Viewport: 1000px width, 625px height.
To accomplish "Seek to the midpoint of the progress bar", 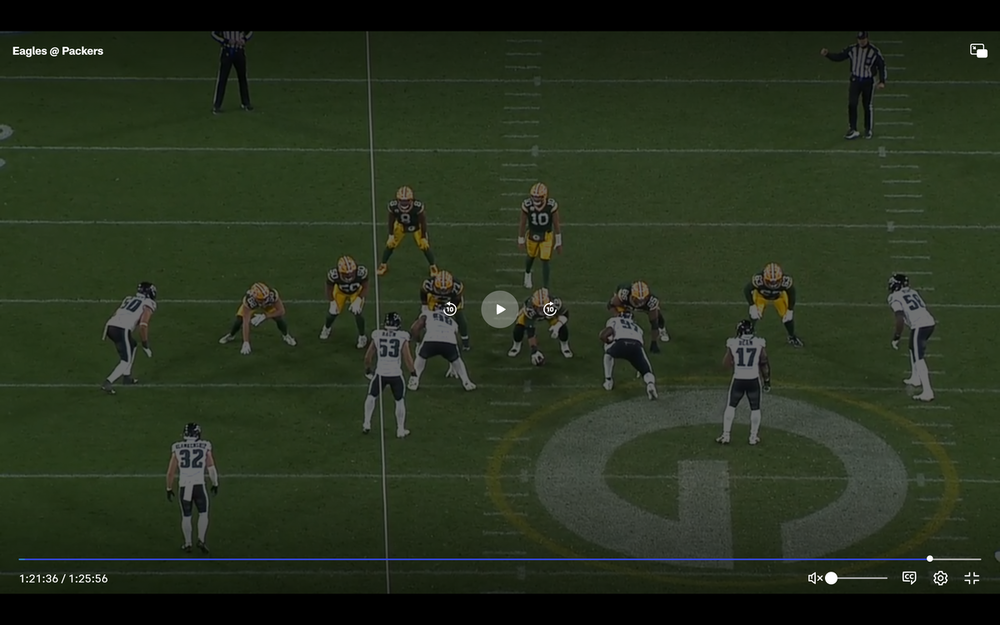I will tap(500, 559).
